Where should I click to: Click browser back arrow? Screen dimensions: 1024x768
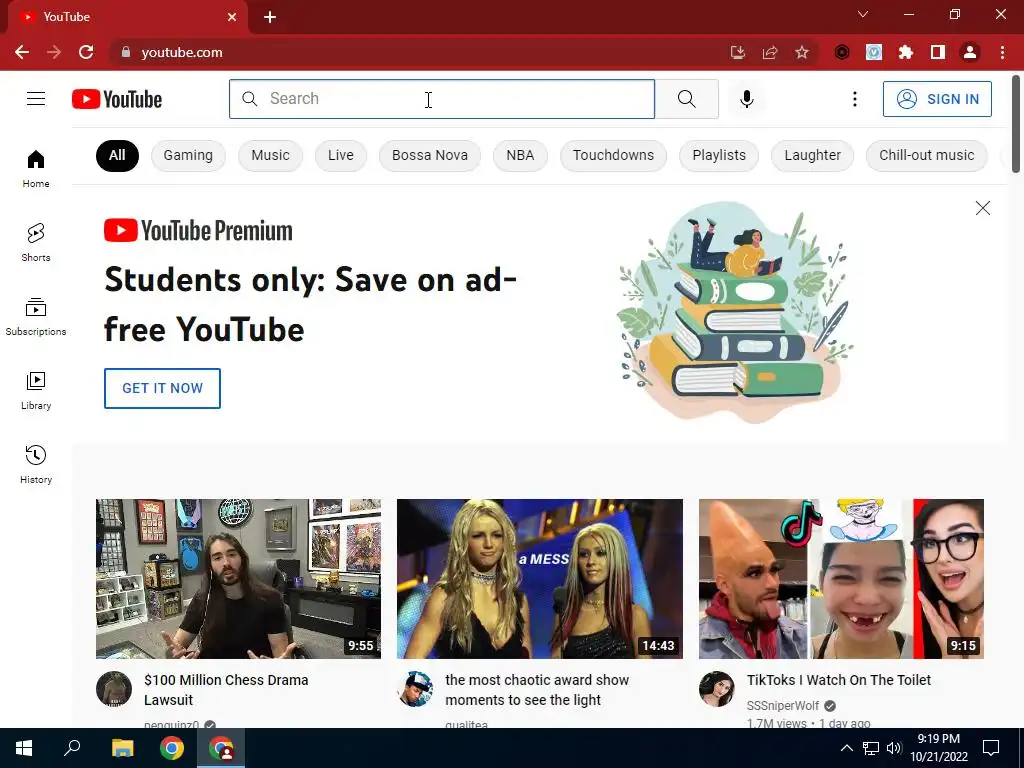(x=22, y=52)
